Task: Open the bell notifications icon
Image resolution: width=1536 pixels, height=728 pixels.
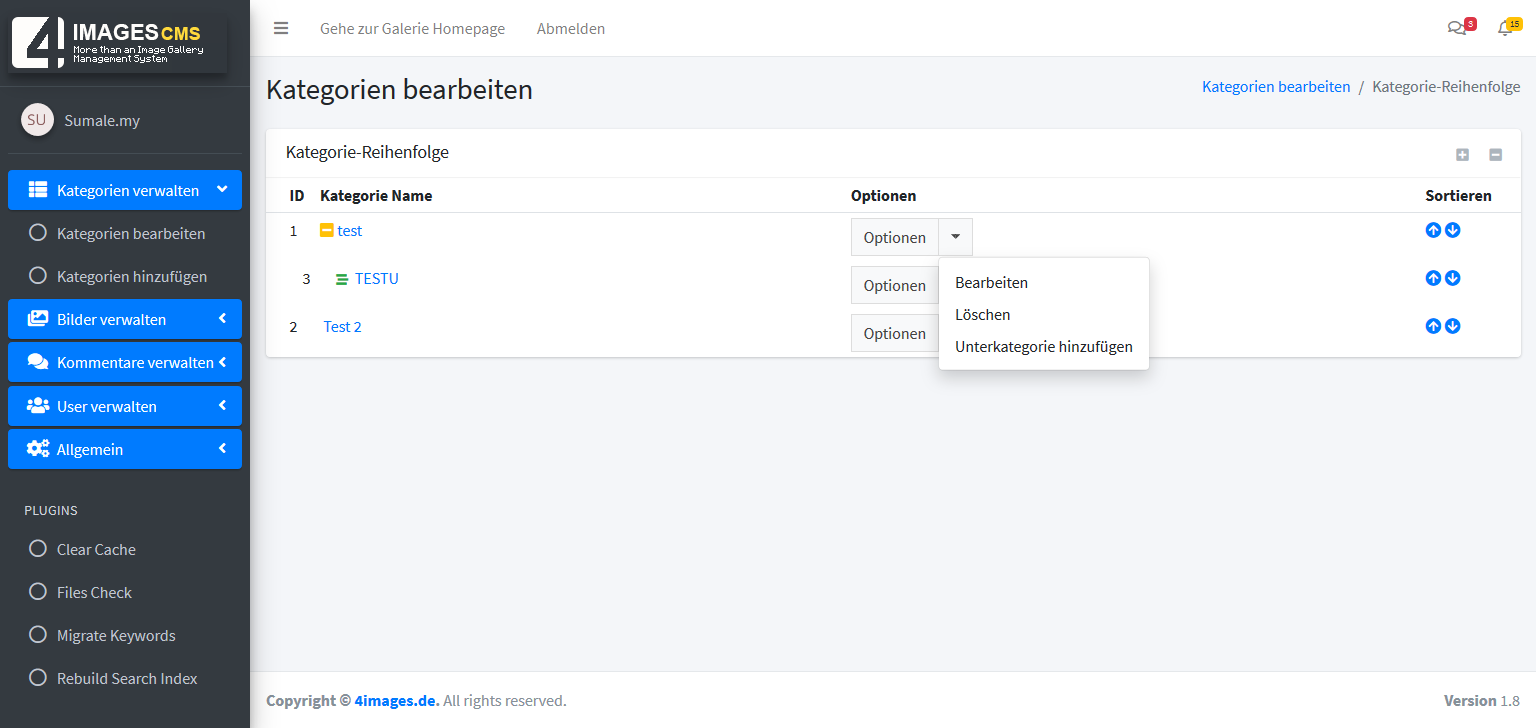Action: point(1505,29)
